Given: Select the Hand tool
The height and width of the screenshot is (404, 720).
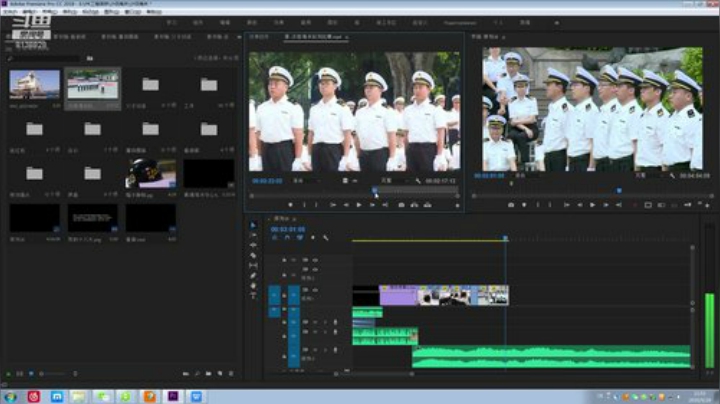Looking at the screenshot, I should (x=253, y=286).
